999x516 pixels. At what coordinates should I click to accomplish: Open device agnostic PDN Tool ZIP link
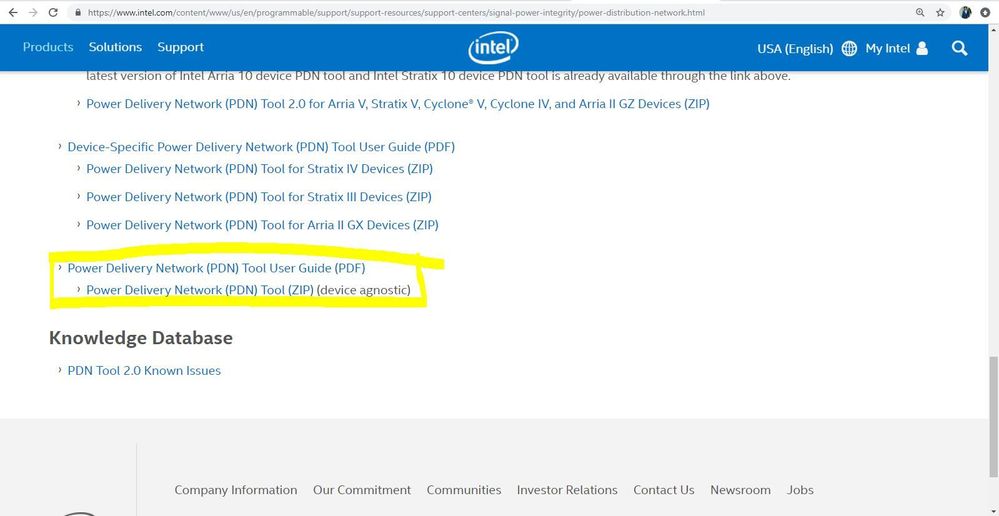coord(200,290)
